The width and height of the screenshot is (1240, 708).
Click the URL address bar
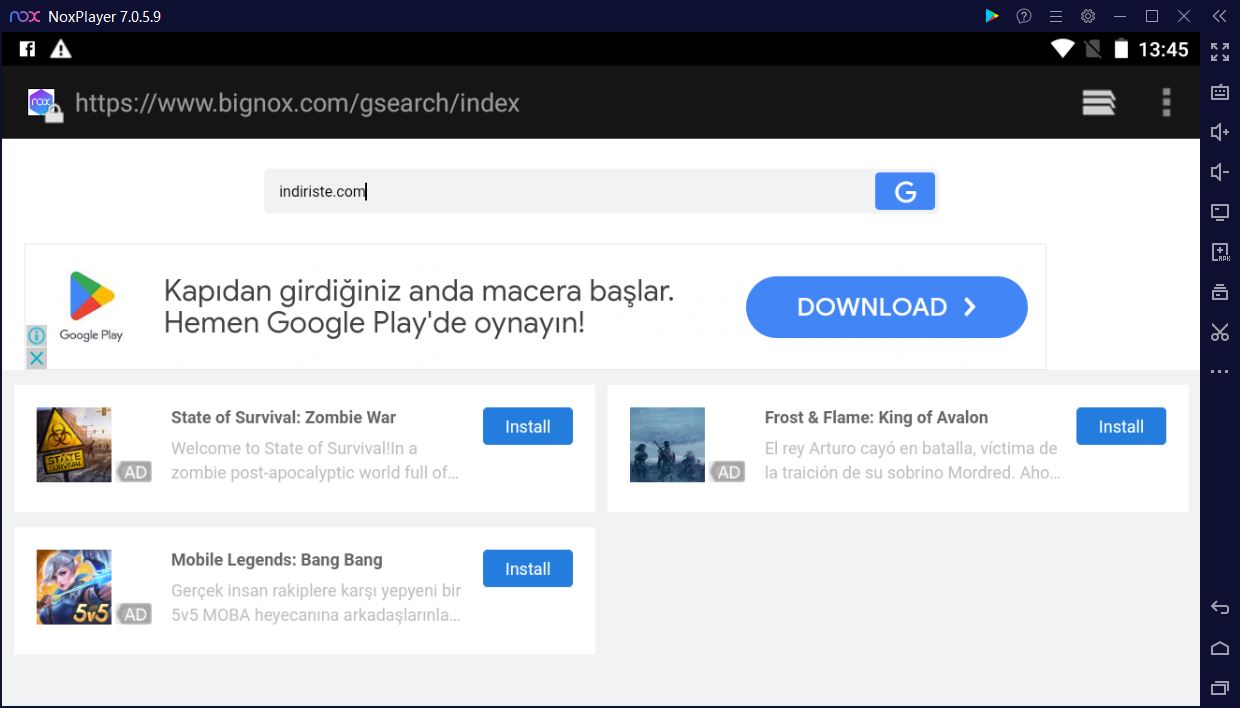297,103
